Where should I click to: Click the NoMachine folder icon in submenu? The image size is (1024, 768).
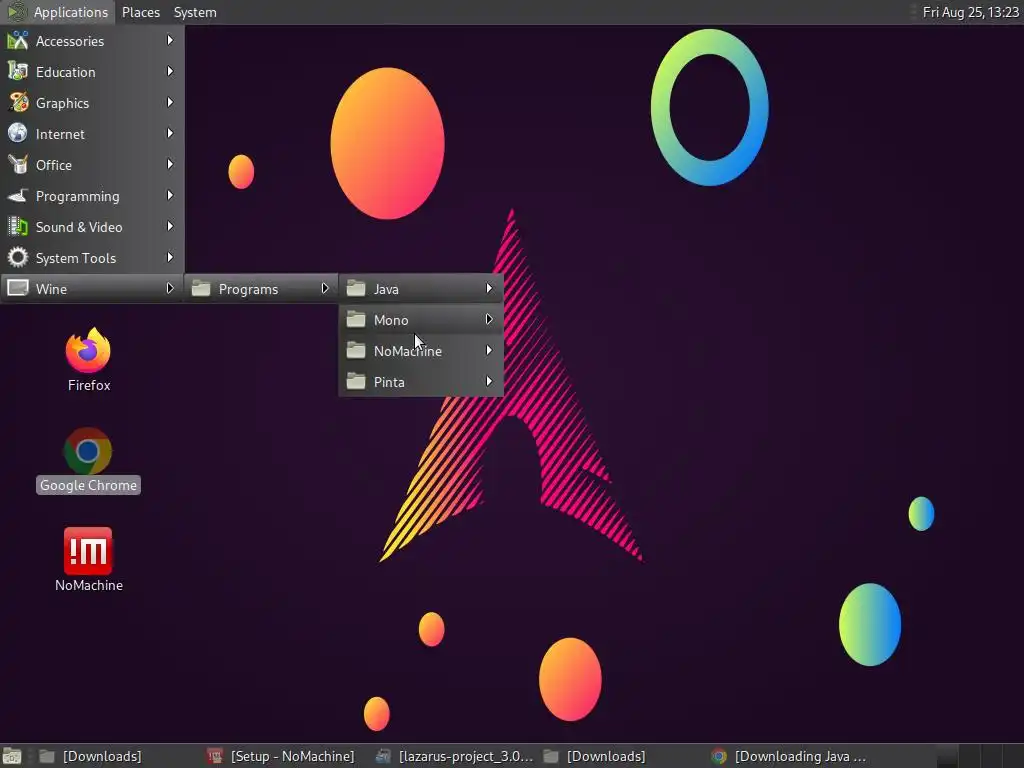356,350
